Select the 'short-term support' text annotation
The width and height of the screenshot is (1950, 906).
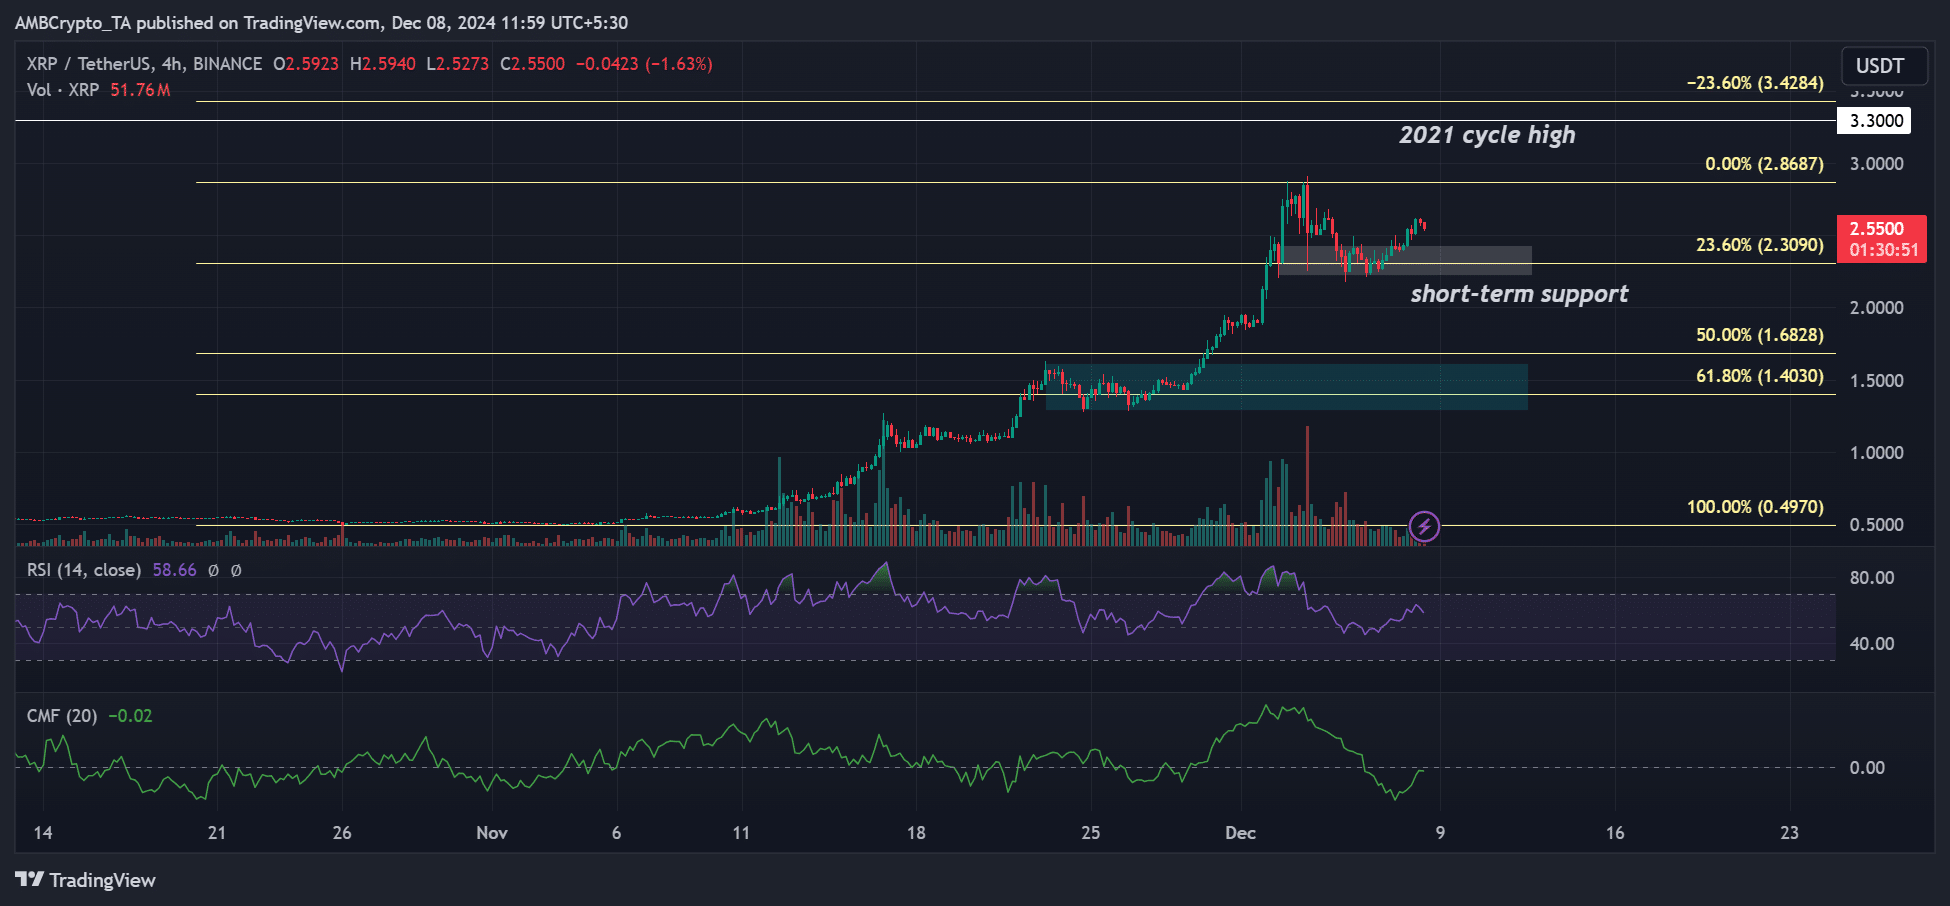[x=1519, y=294]
